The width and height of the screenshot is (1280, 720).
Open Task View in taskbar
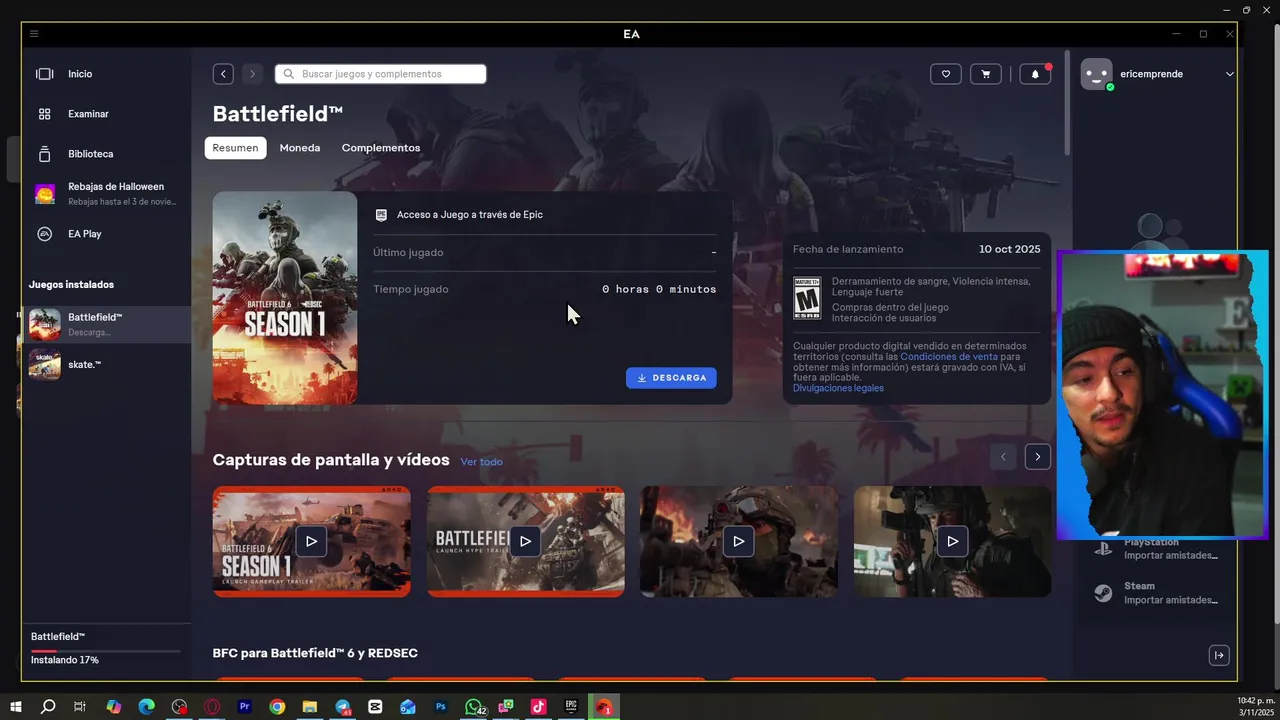point(80,707)
